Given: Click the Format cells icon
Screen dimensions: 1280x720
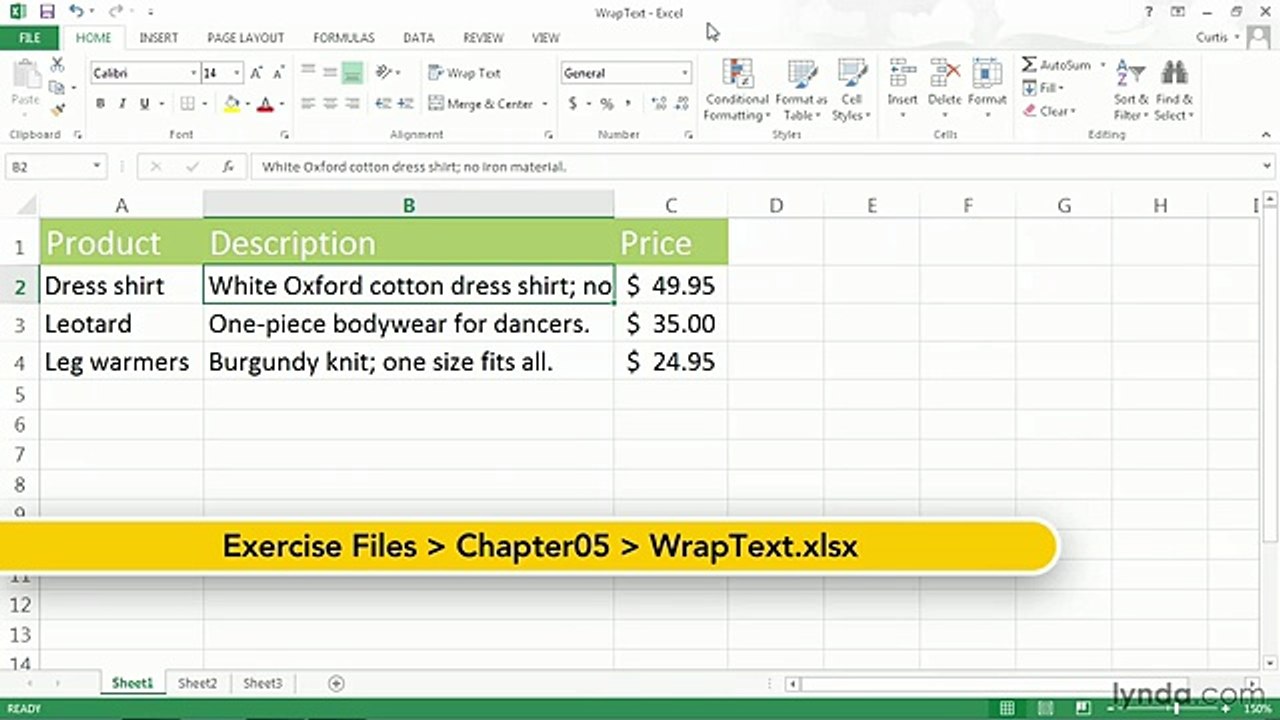Looking at the screenshot, I should tap(987, 87).
